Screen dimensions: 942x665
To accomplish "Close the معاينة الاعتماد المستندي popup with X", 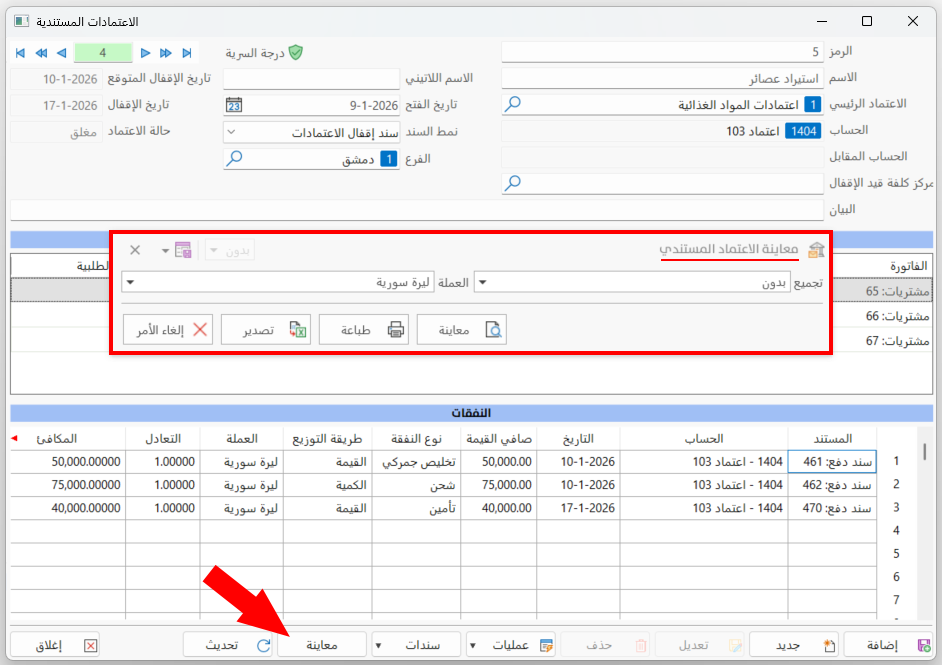I will tap(135, 250).
